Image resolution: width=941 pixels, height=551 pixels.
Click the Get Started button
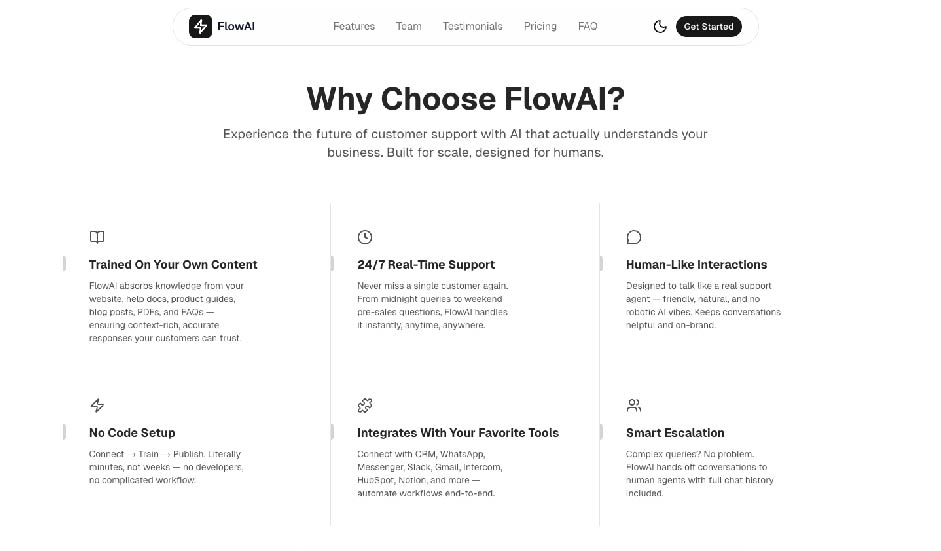point(708,27)
